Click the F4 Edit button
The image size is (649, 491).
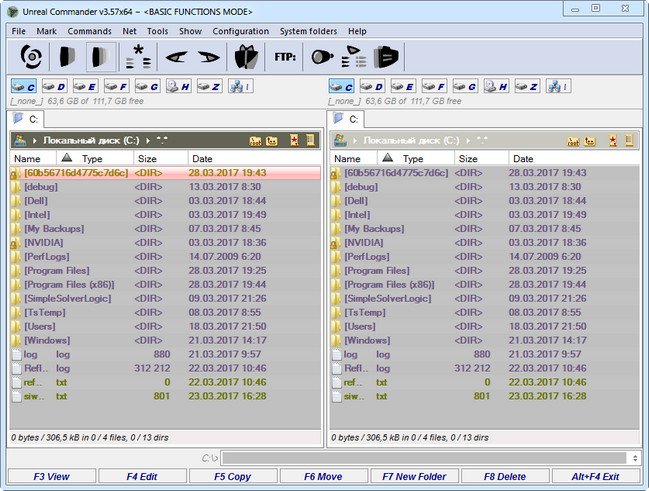coord(142,477)
